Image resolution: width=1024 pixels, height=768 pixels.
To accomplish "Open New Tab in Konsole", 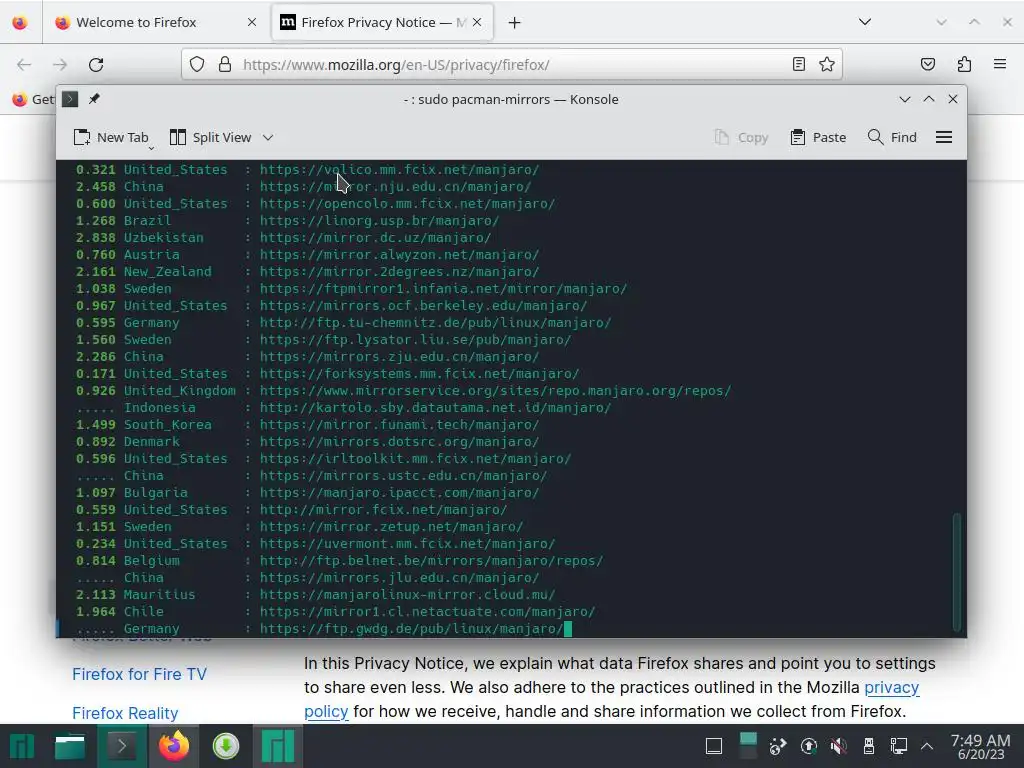I will click(x=111, y=137).
